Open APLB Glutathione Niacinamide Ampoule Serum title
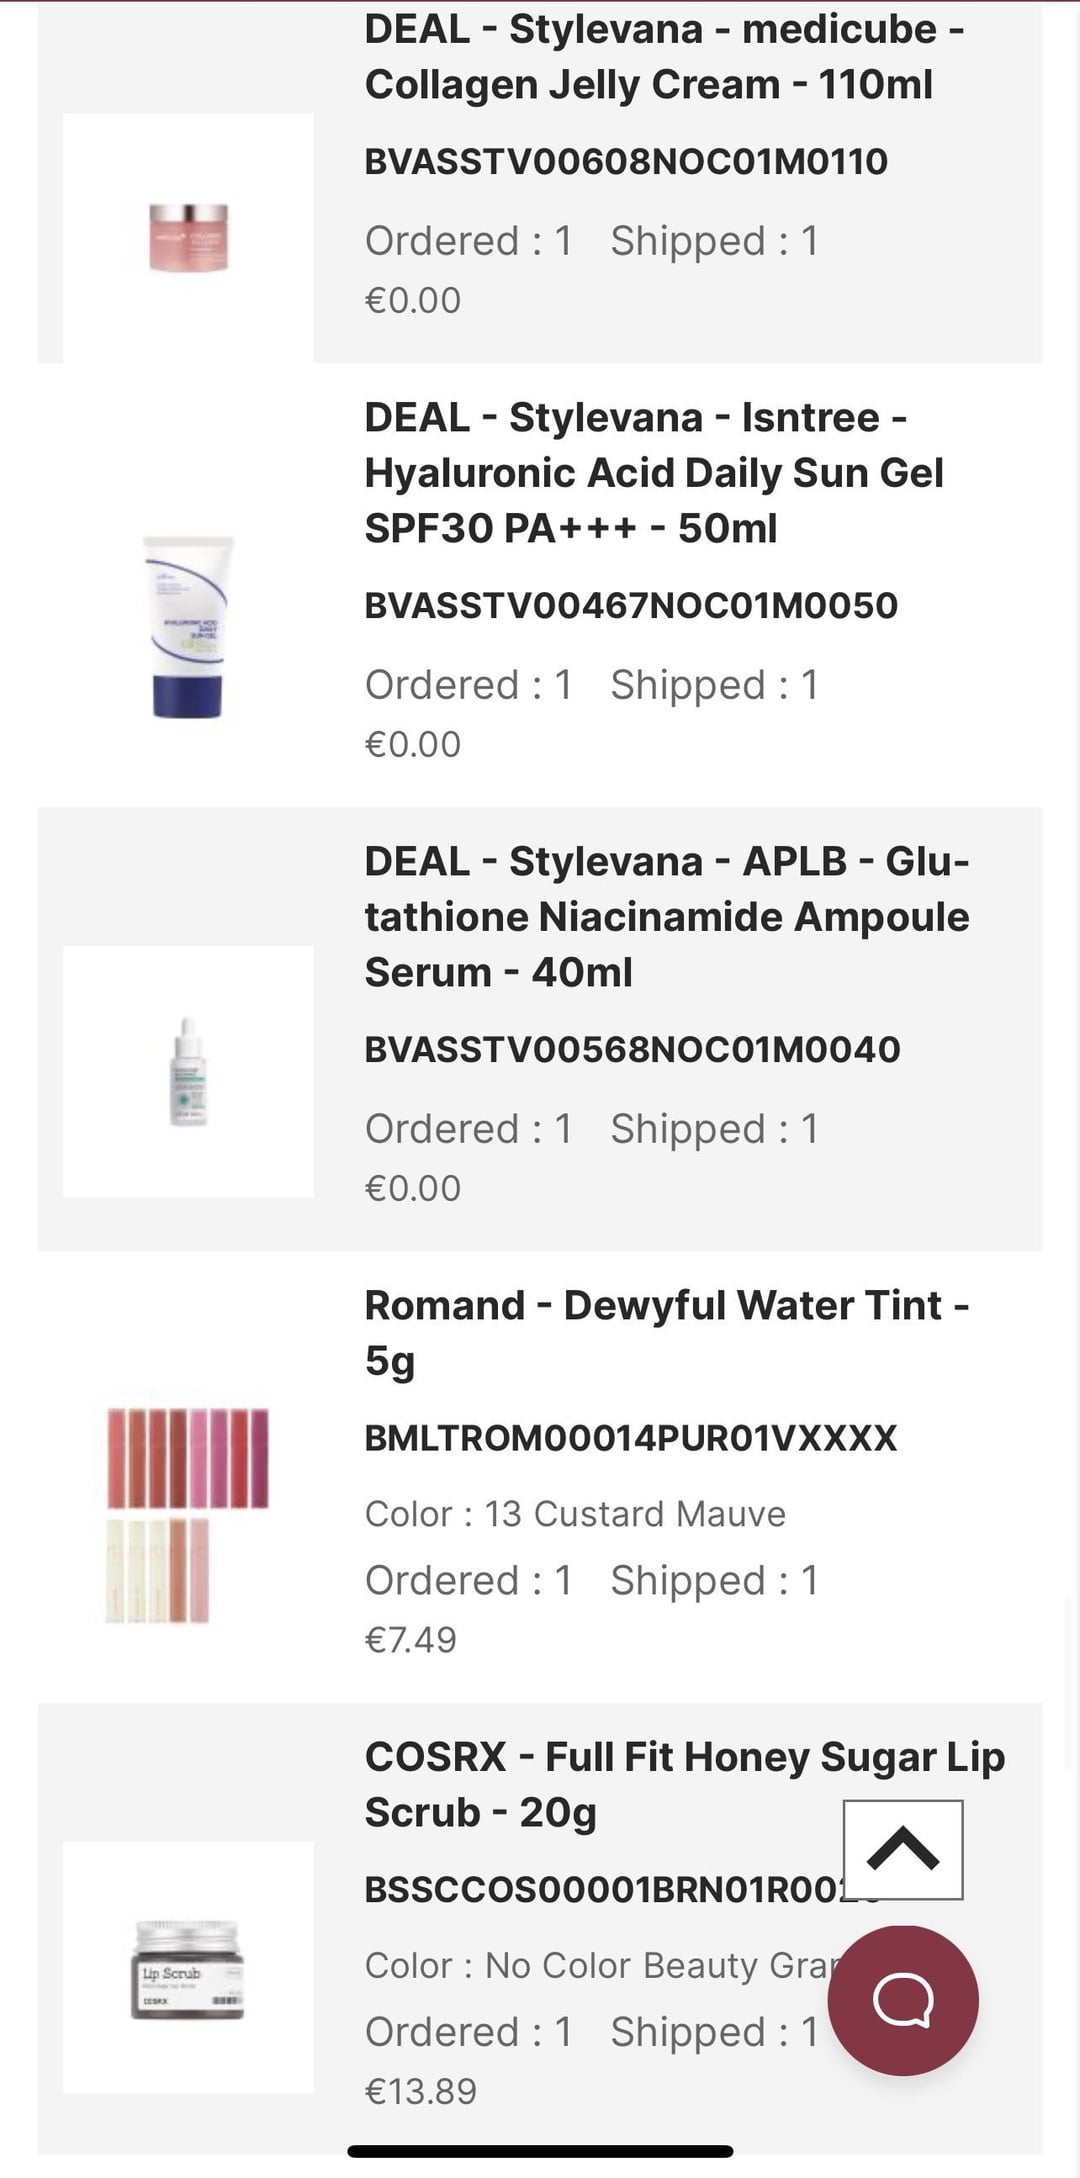This screenshot has width=1080, height=2178. click(667, 916)
